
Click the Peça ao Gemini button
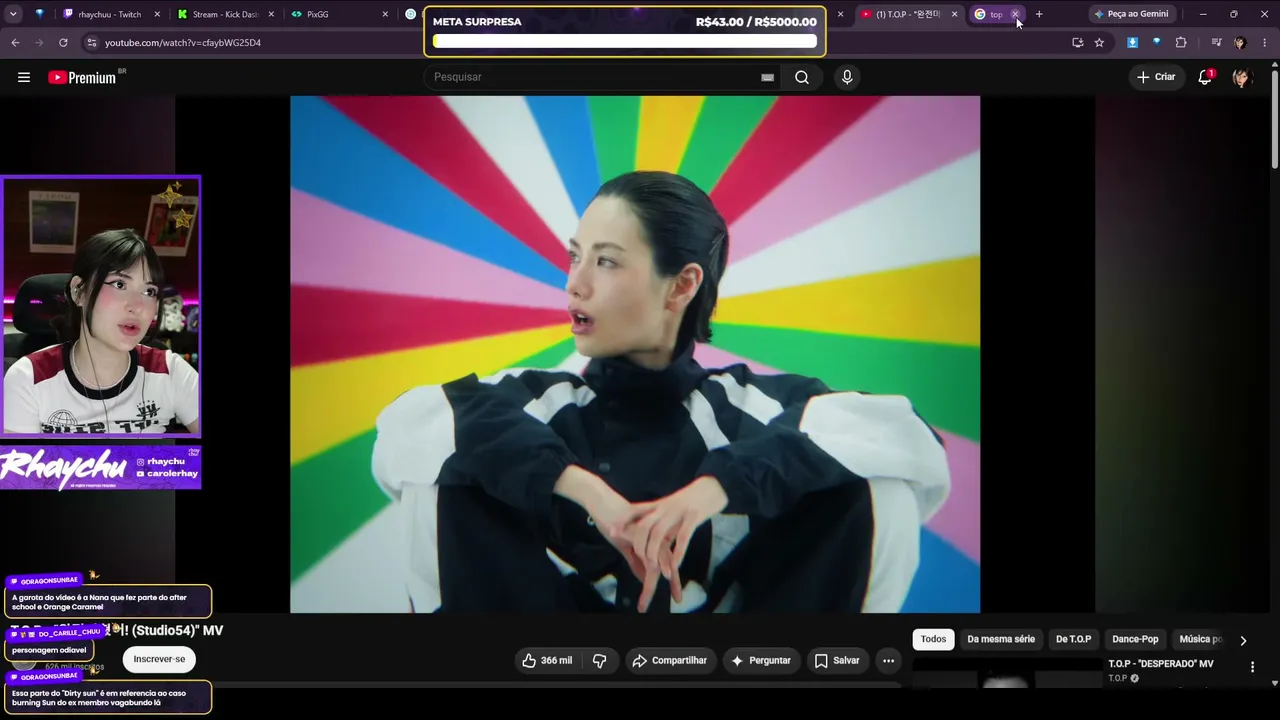[x=1131, y=14]
